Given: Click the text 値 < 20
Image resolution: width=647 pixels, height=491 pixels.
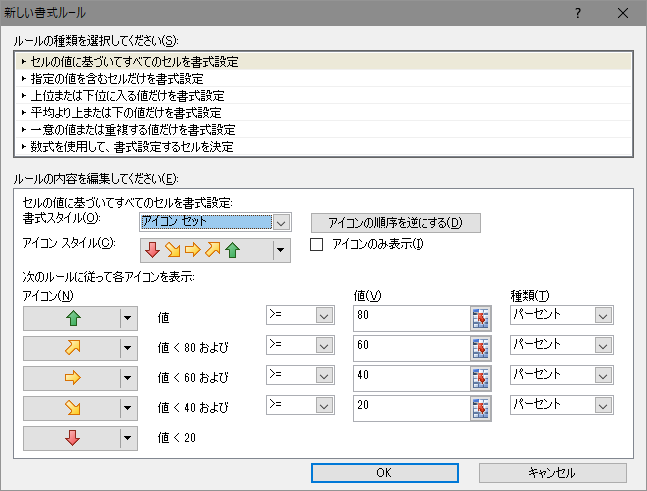Looking at the screenshot, I should click(177, 438).
